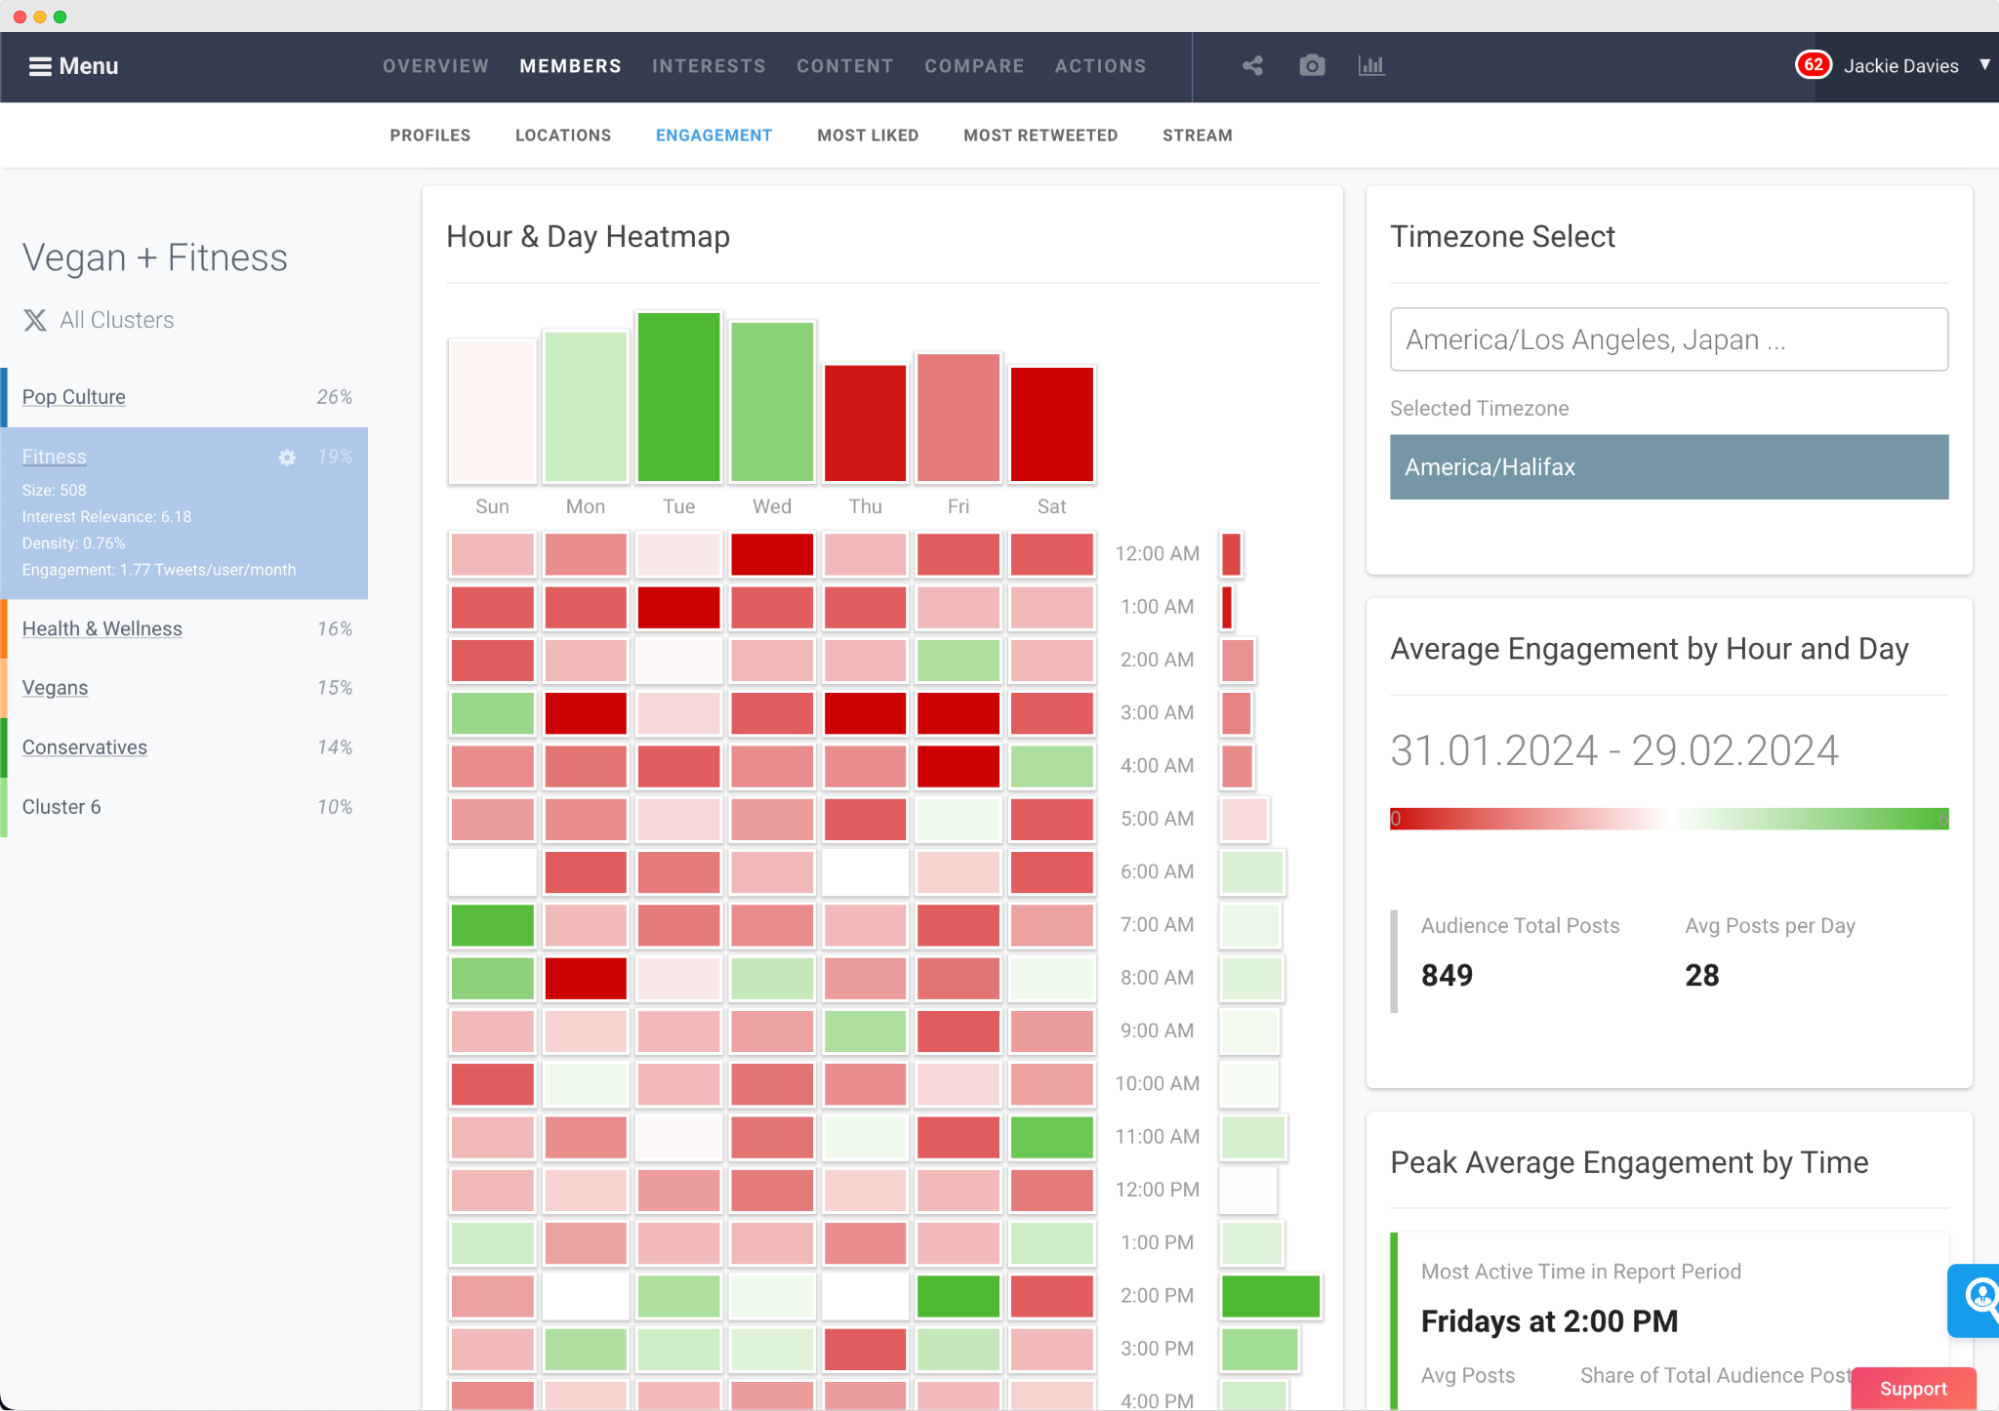Viewport: 1999px width, 1411px height.
Task: Open Locations sub-tab
Action: point(563,135)
